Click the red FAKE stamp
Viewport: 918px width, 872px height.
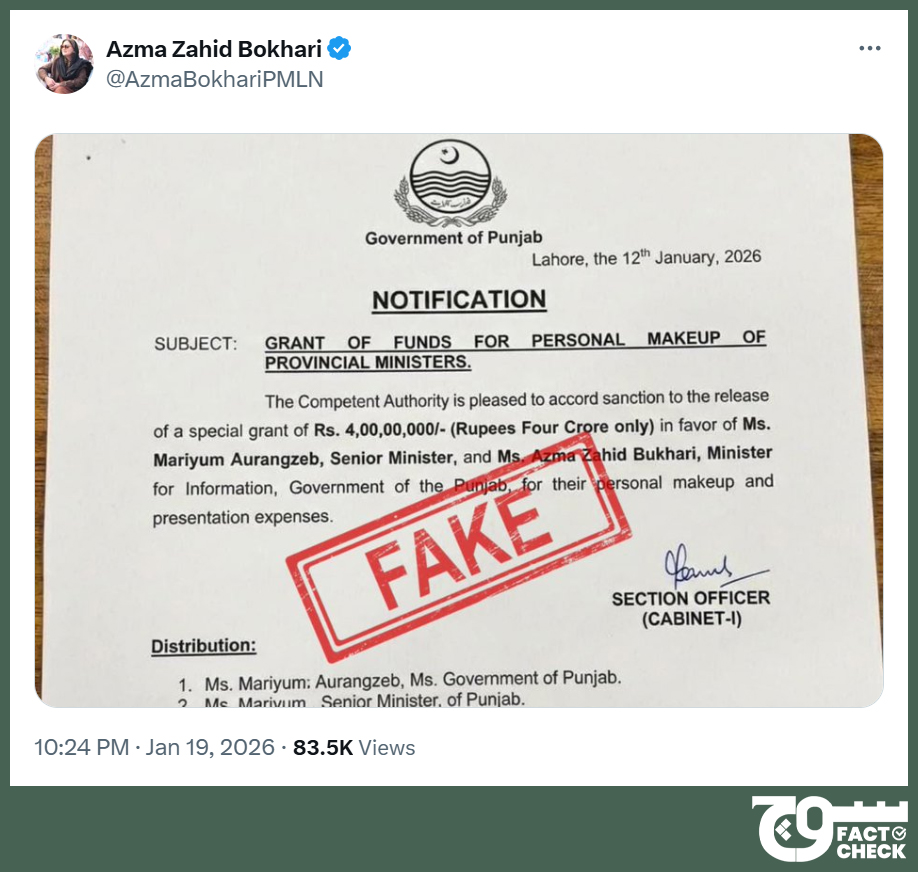pyautogui.click(x=459, y=550)
